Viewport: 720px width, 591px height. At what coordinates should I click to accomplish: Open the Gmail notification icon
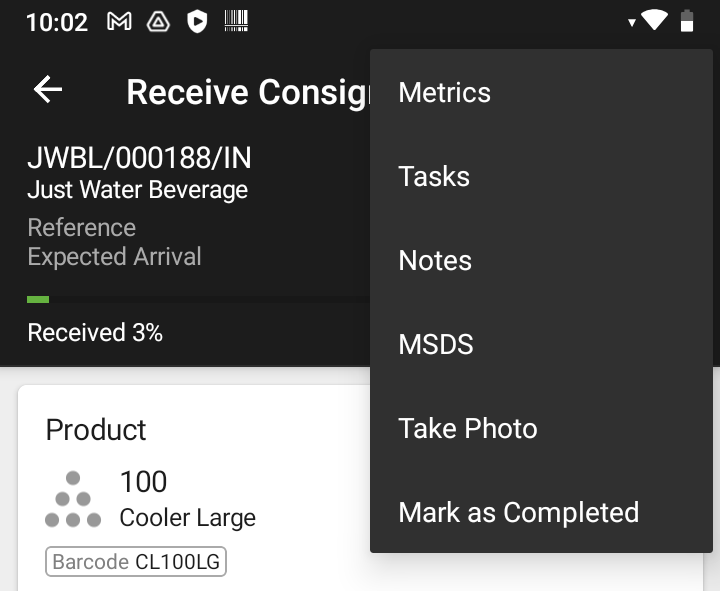119,22
